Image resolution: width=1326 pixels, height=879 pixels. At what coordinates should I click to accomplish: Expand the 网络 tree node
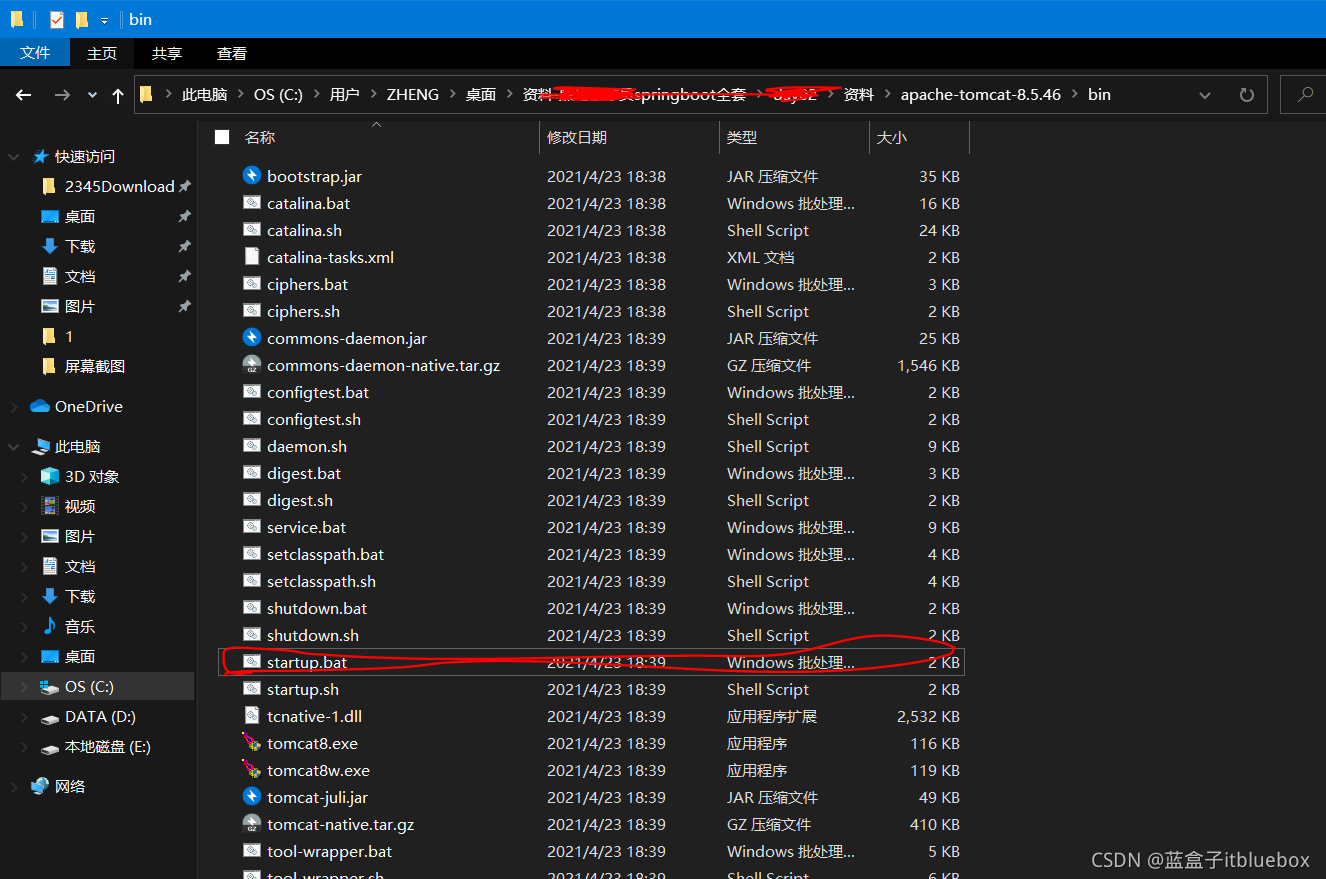click(x=14, y=787)
